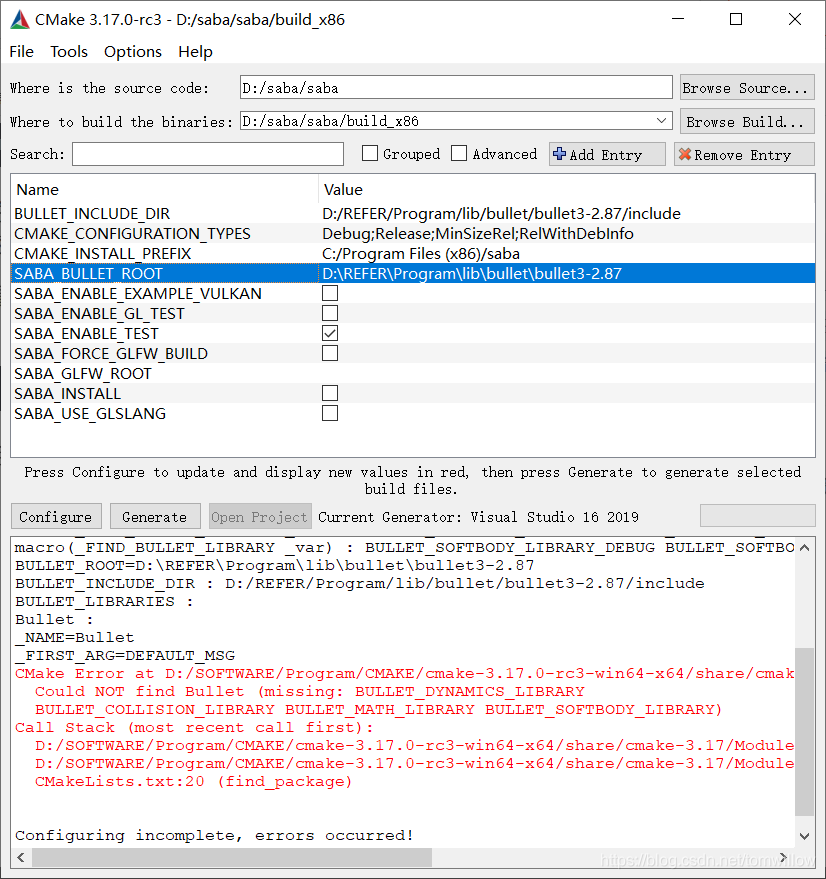Click the progress bar beside Current Generator

pos(758,516)
